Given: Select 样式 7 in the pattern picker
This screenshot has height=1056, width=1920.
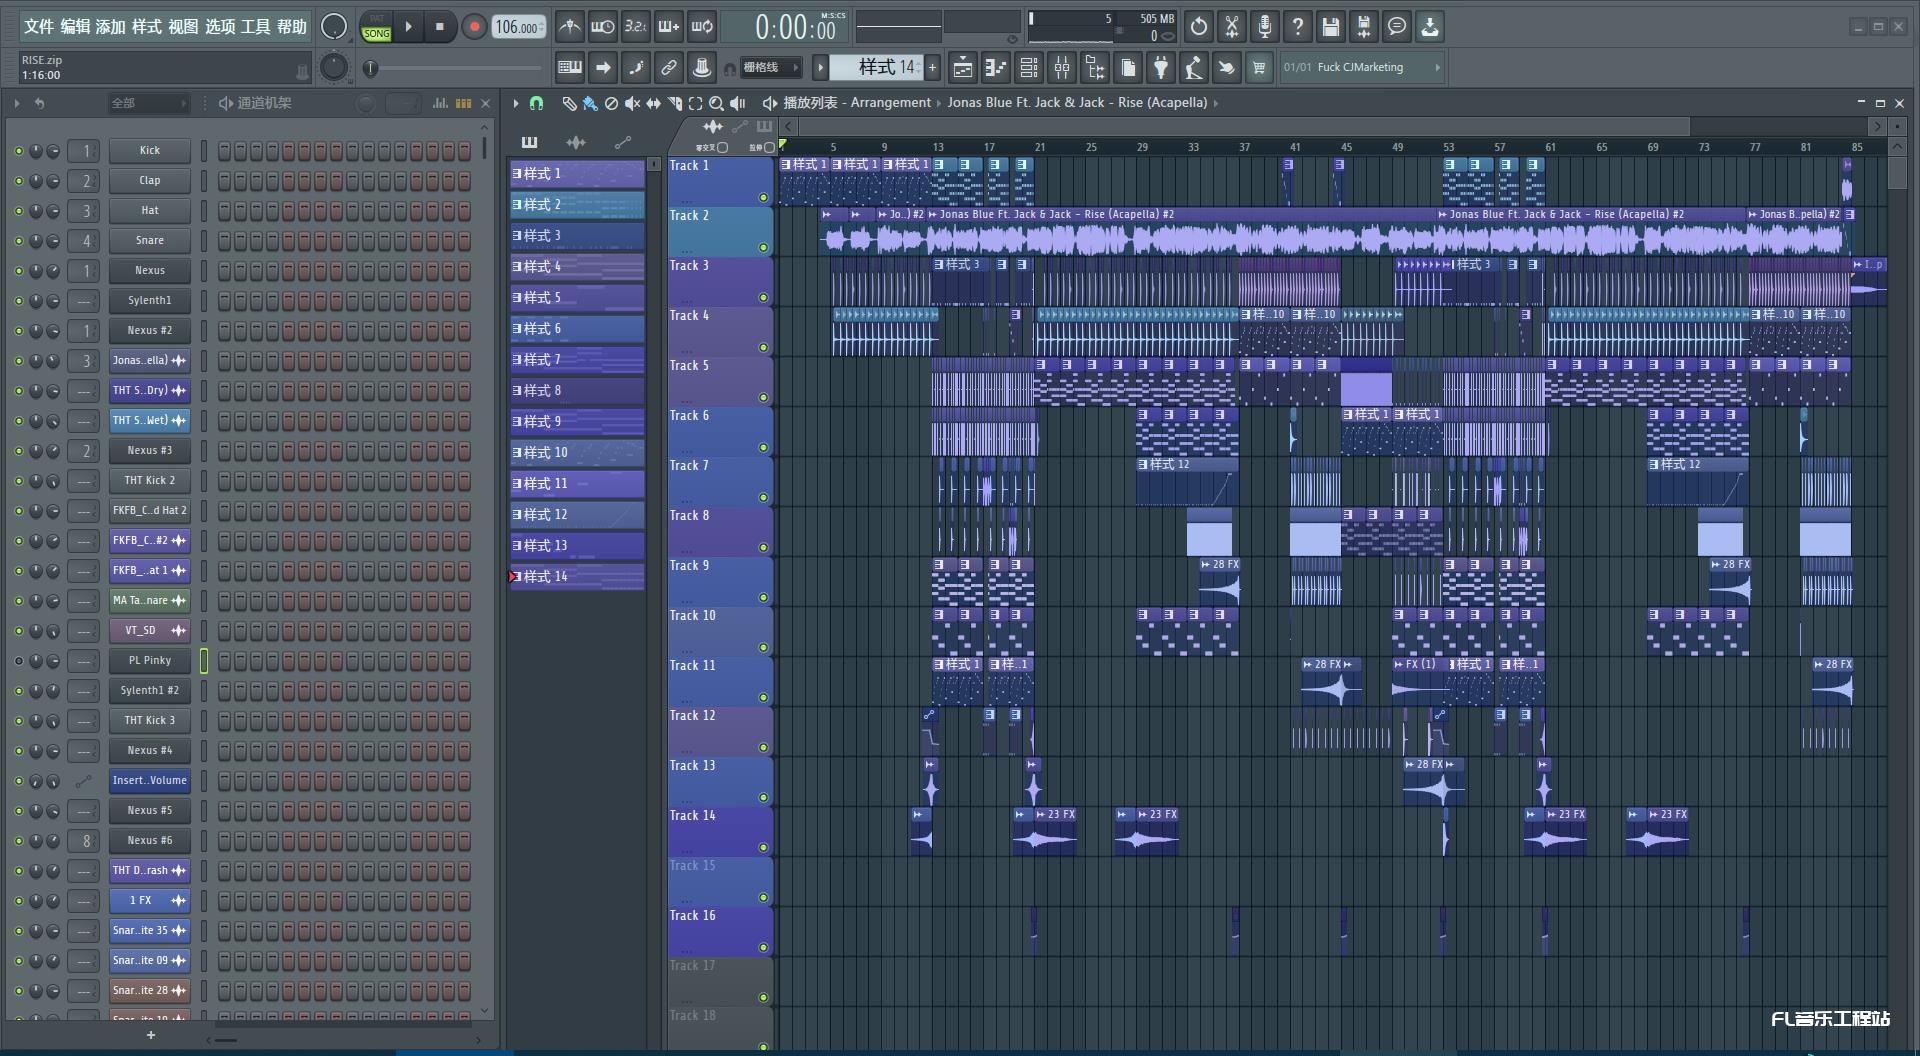Looking at the screenshot, I should pyautogui.click(x=578, y=360).
